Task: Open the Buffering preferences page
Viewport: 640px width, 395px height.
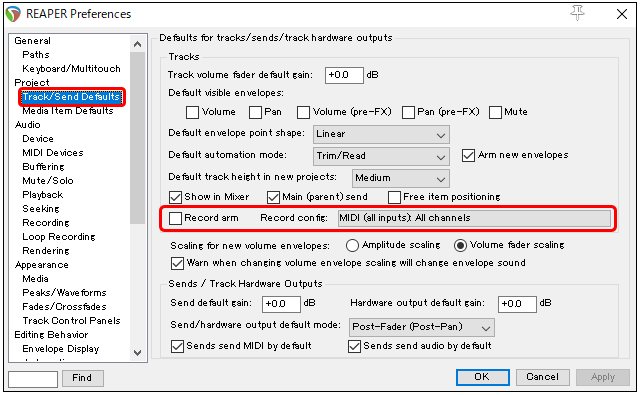Action: pos(44,167)
